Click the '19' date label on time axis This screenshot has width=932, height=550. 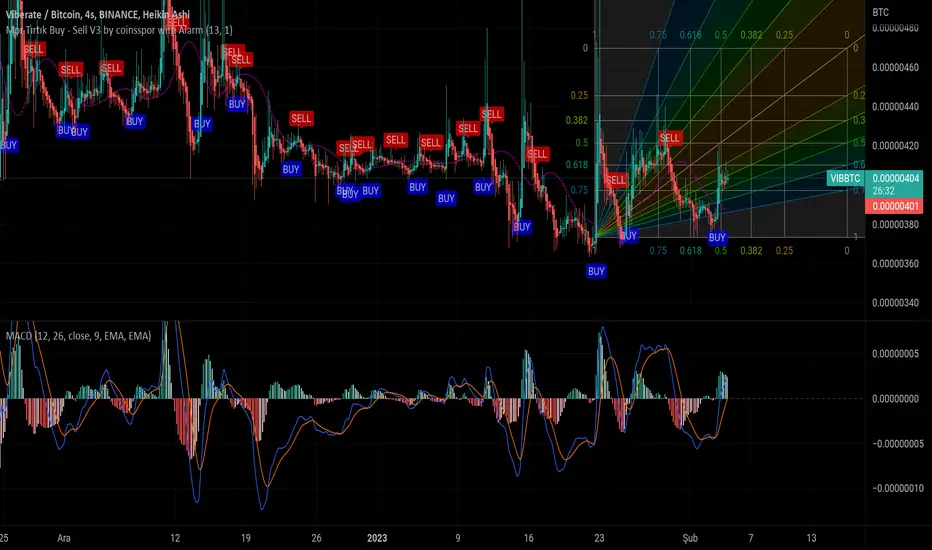click(245, 538)
